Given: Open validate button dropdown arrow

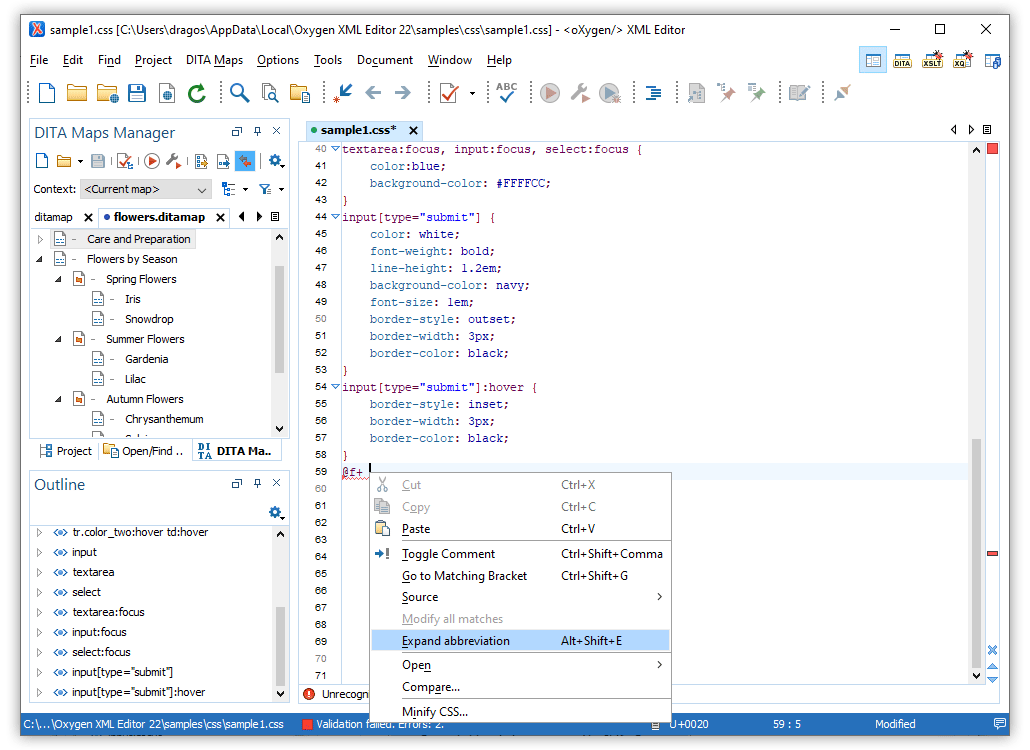Looking at the screenshot, I should point(472,93).
